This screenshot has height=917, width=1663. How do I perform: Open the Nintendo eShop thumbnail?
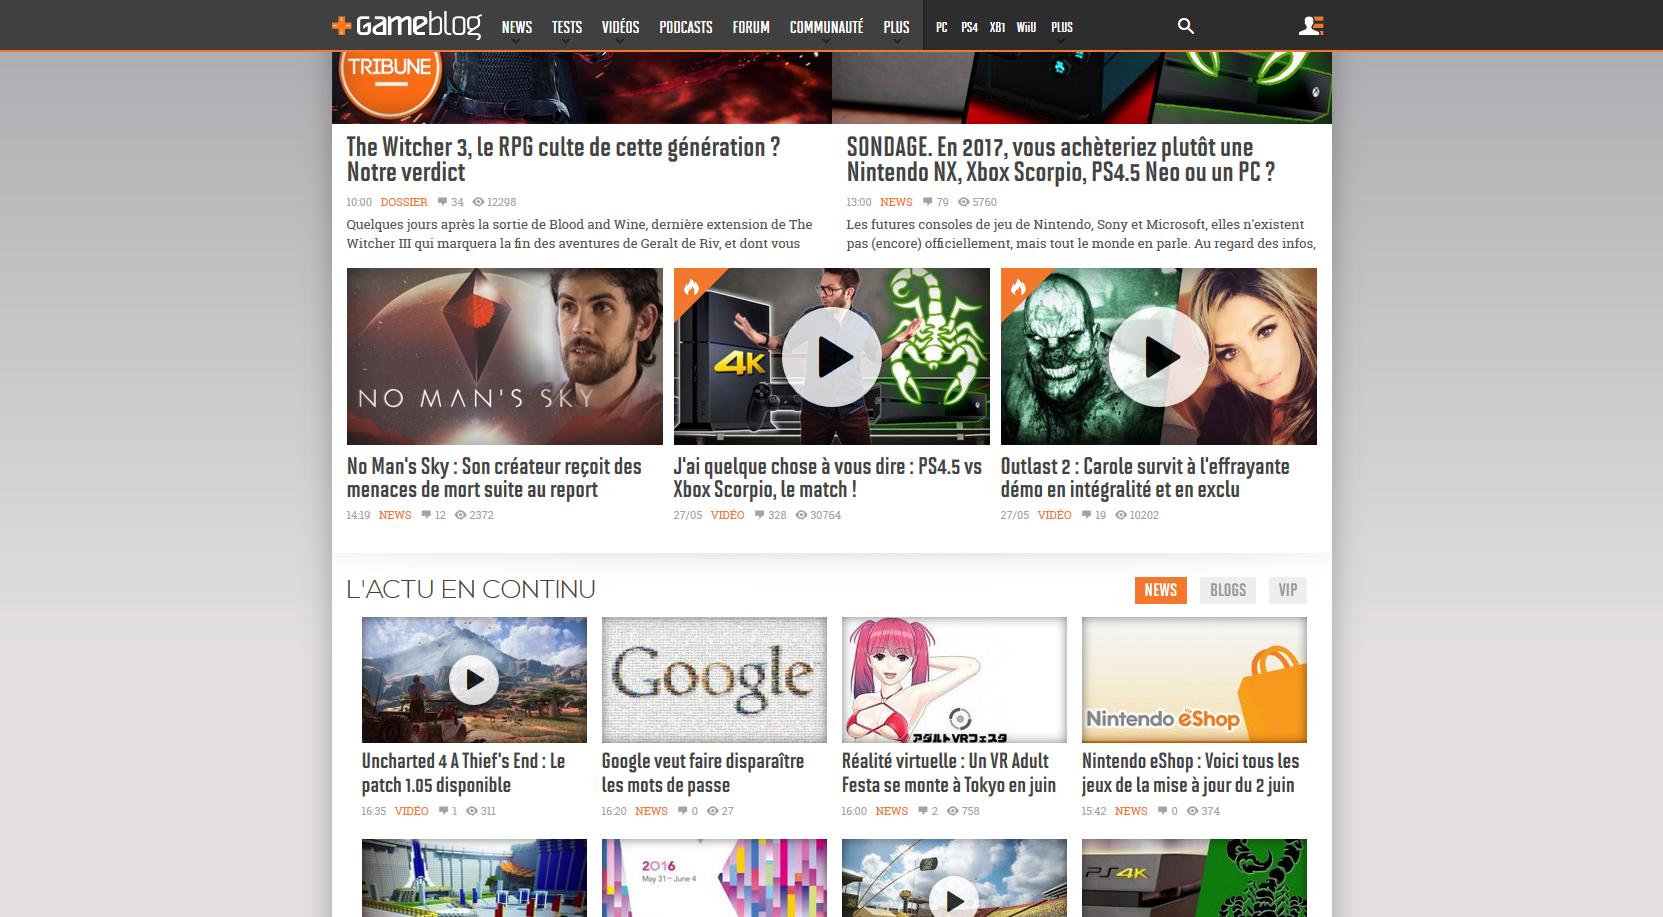tap(1194, 680)
